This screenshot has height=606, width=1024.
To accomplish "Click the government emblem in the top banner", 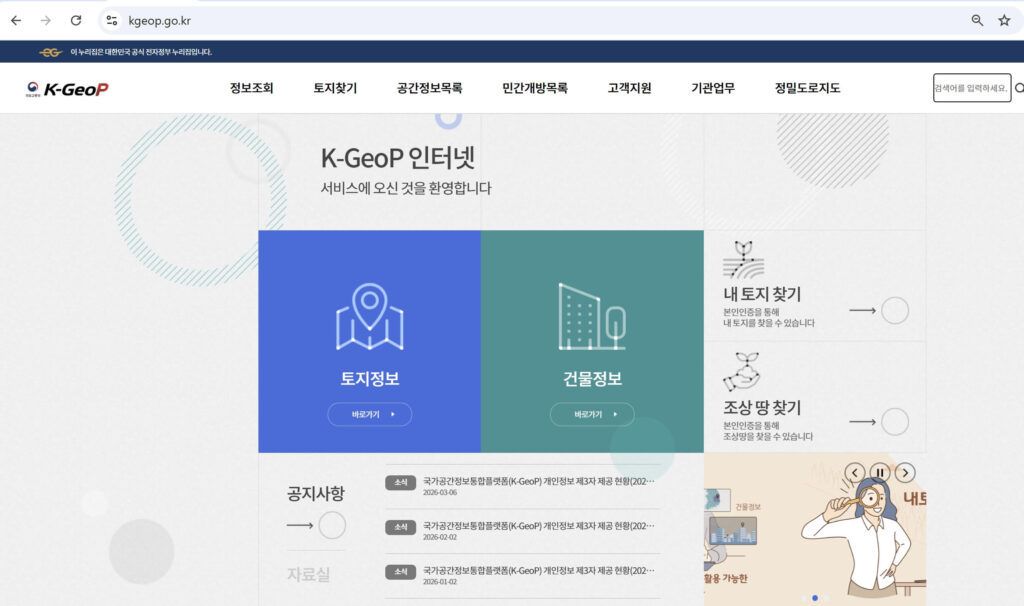I will 50,52.
